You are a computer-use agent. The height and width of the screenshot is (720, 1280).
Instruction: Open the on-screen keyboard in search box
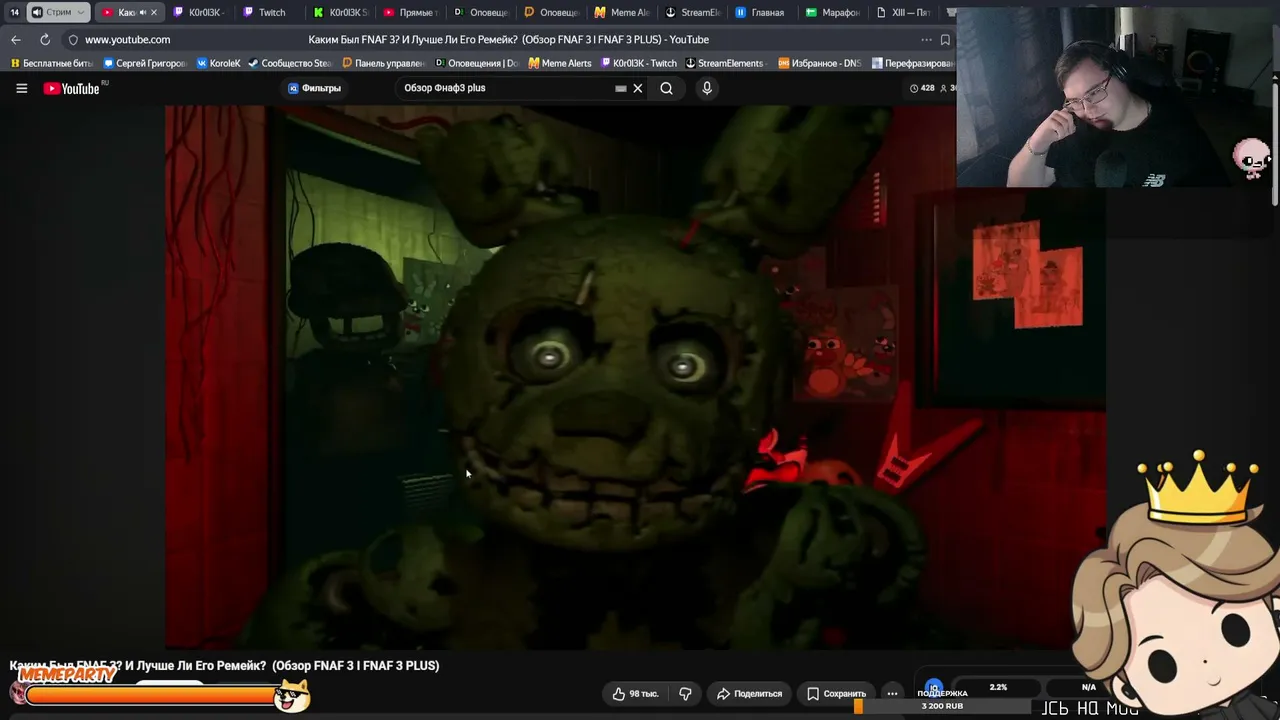point(620,88)
